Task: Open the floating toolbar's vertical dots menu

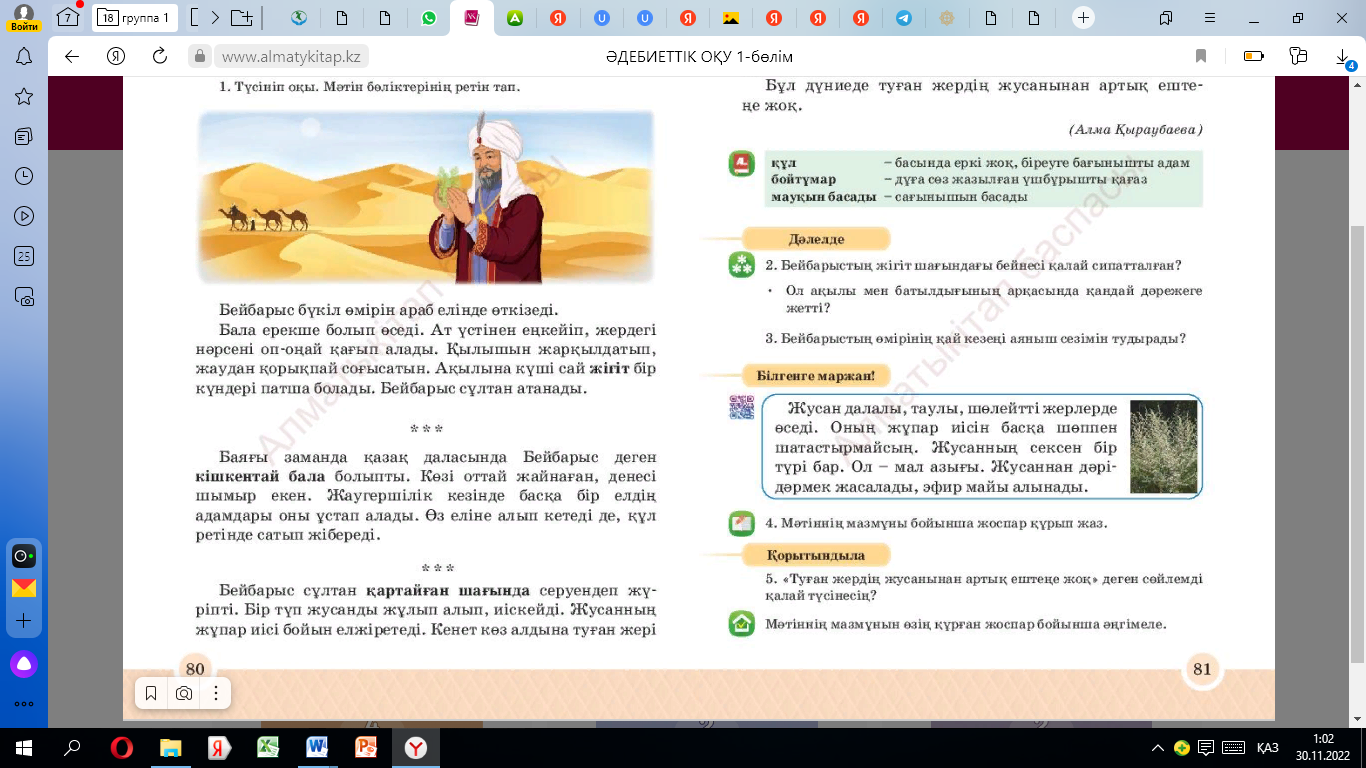Action: pyautogui.click(x=215, y=693)
